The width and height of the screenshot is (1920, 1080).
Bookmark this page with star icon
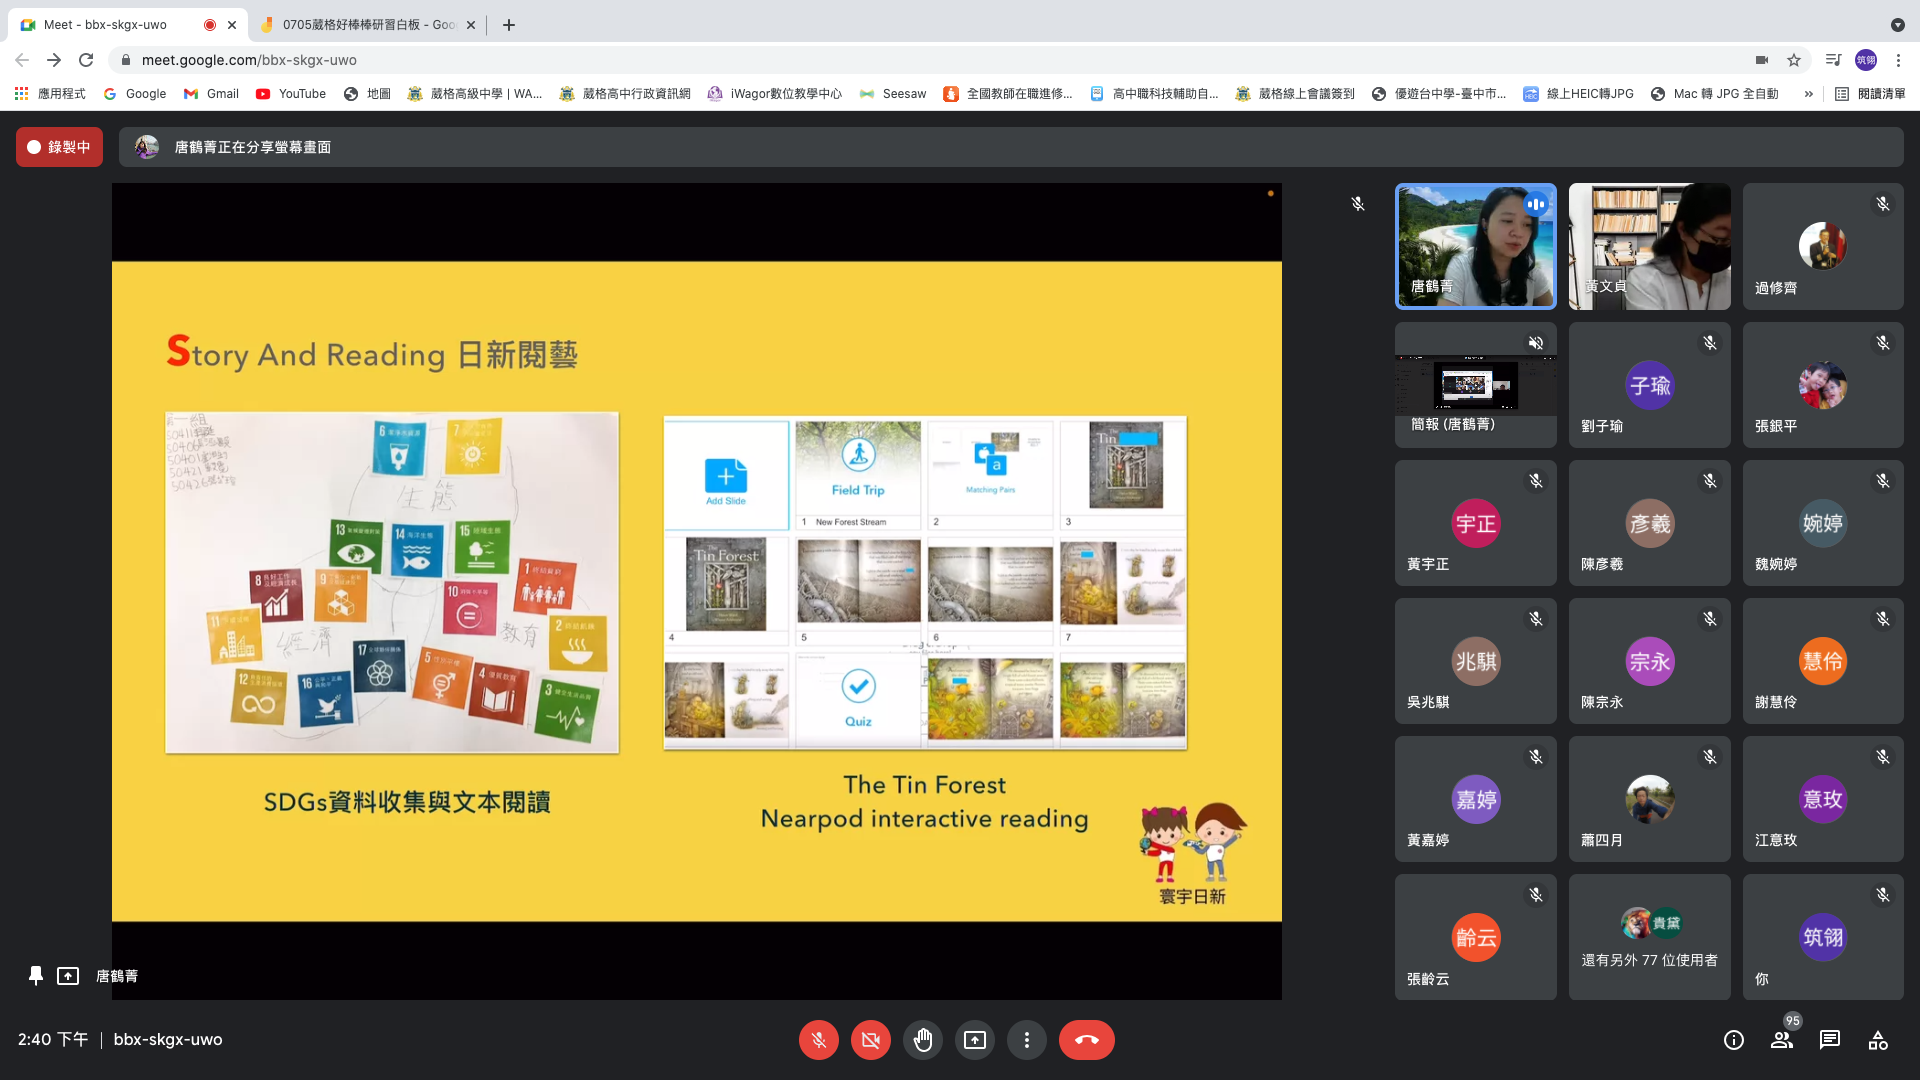tap(1794, 60)
